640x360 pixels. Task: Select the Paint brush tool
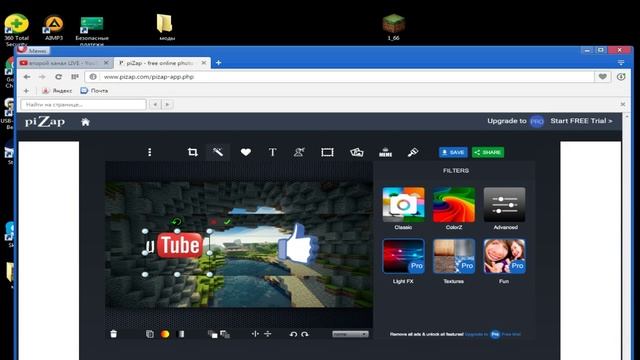[x=413, y=152]
